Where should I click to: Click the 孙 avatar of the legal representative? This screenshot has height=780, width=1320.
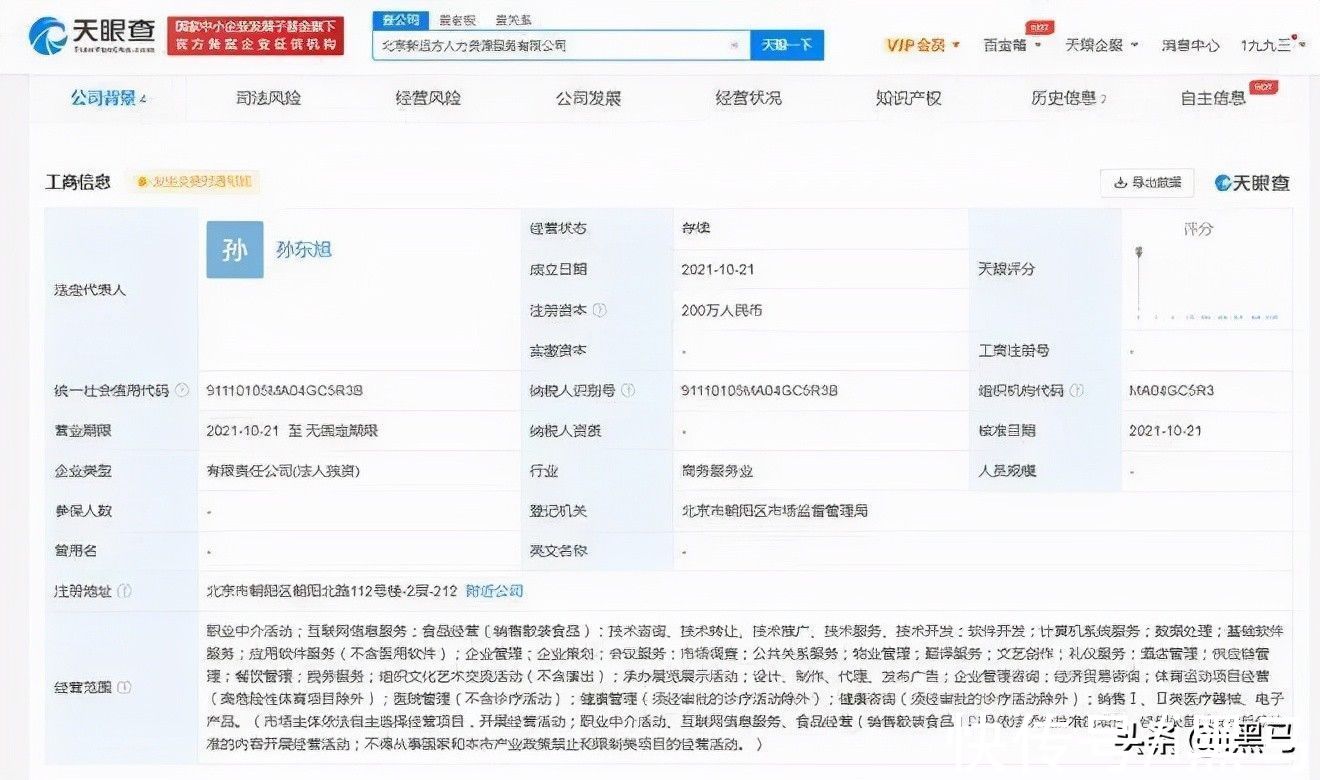[235, 250]
